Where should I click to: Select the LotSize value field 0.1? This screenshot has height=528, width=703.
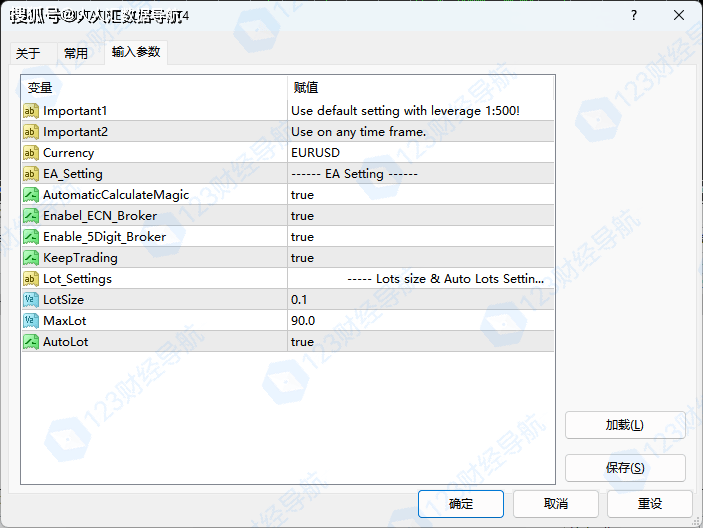click(x=420, y=300)
